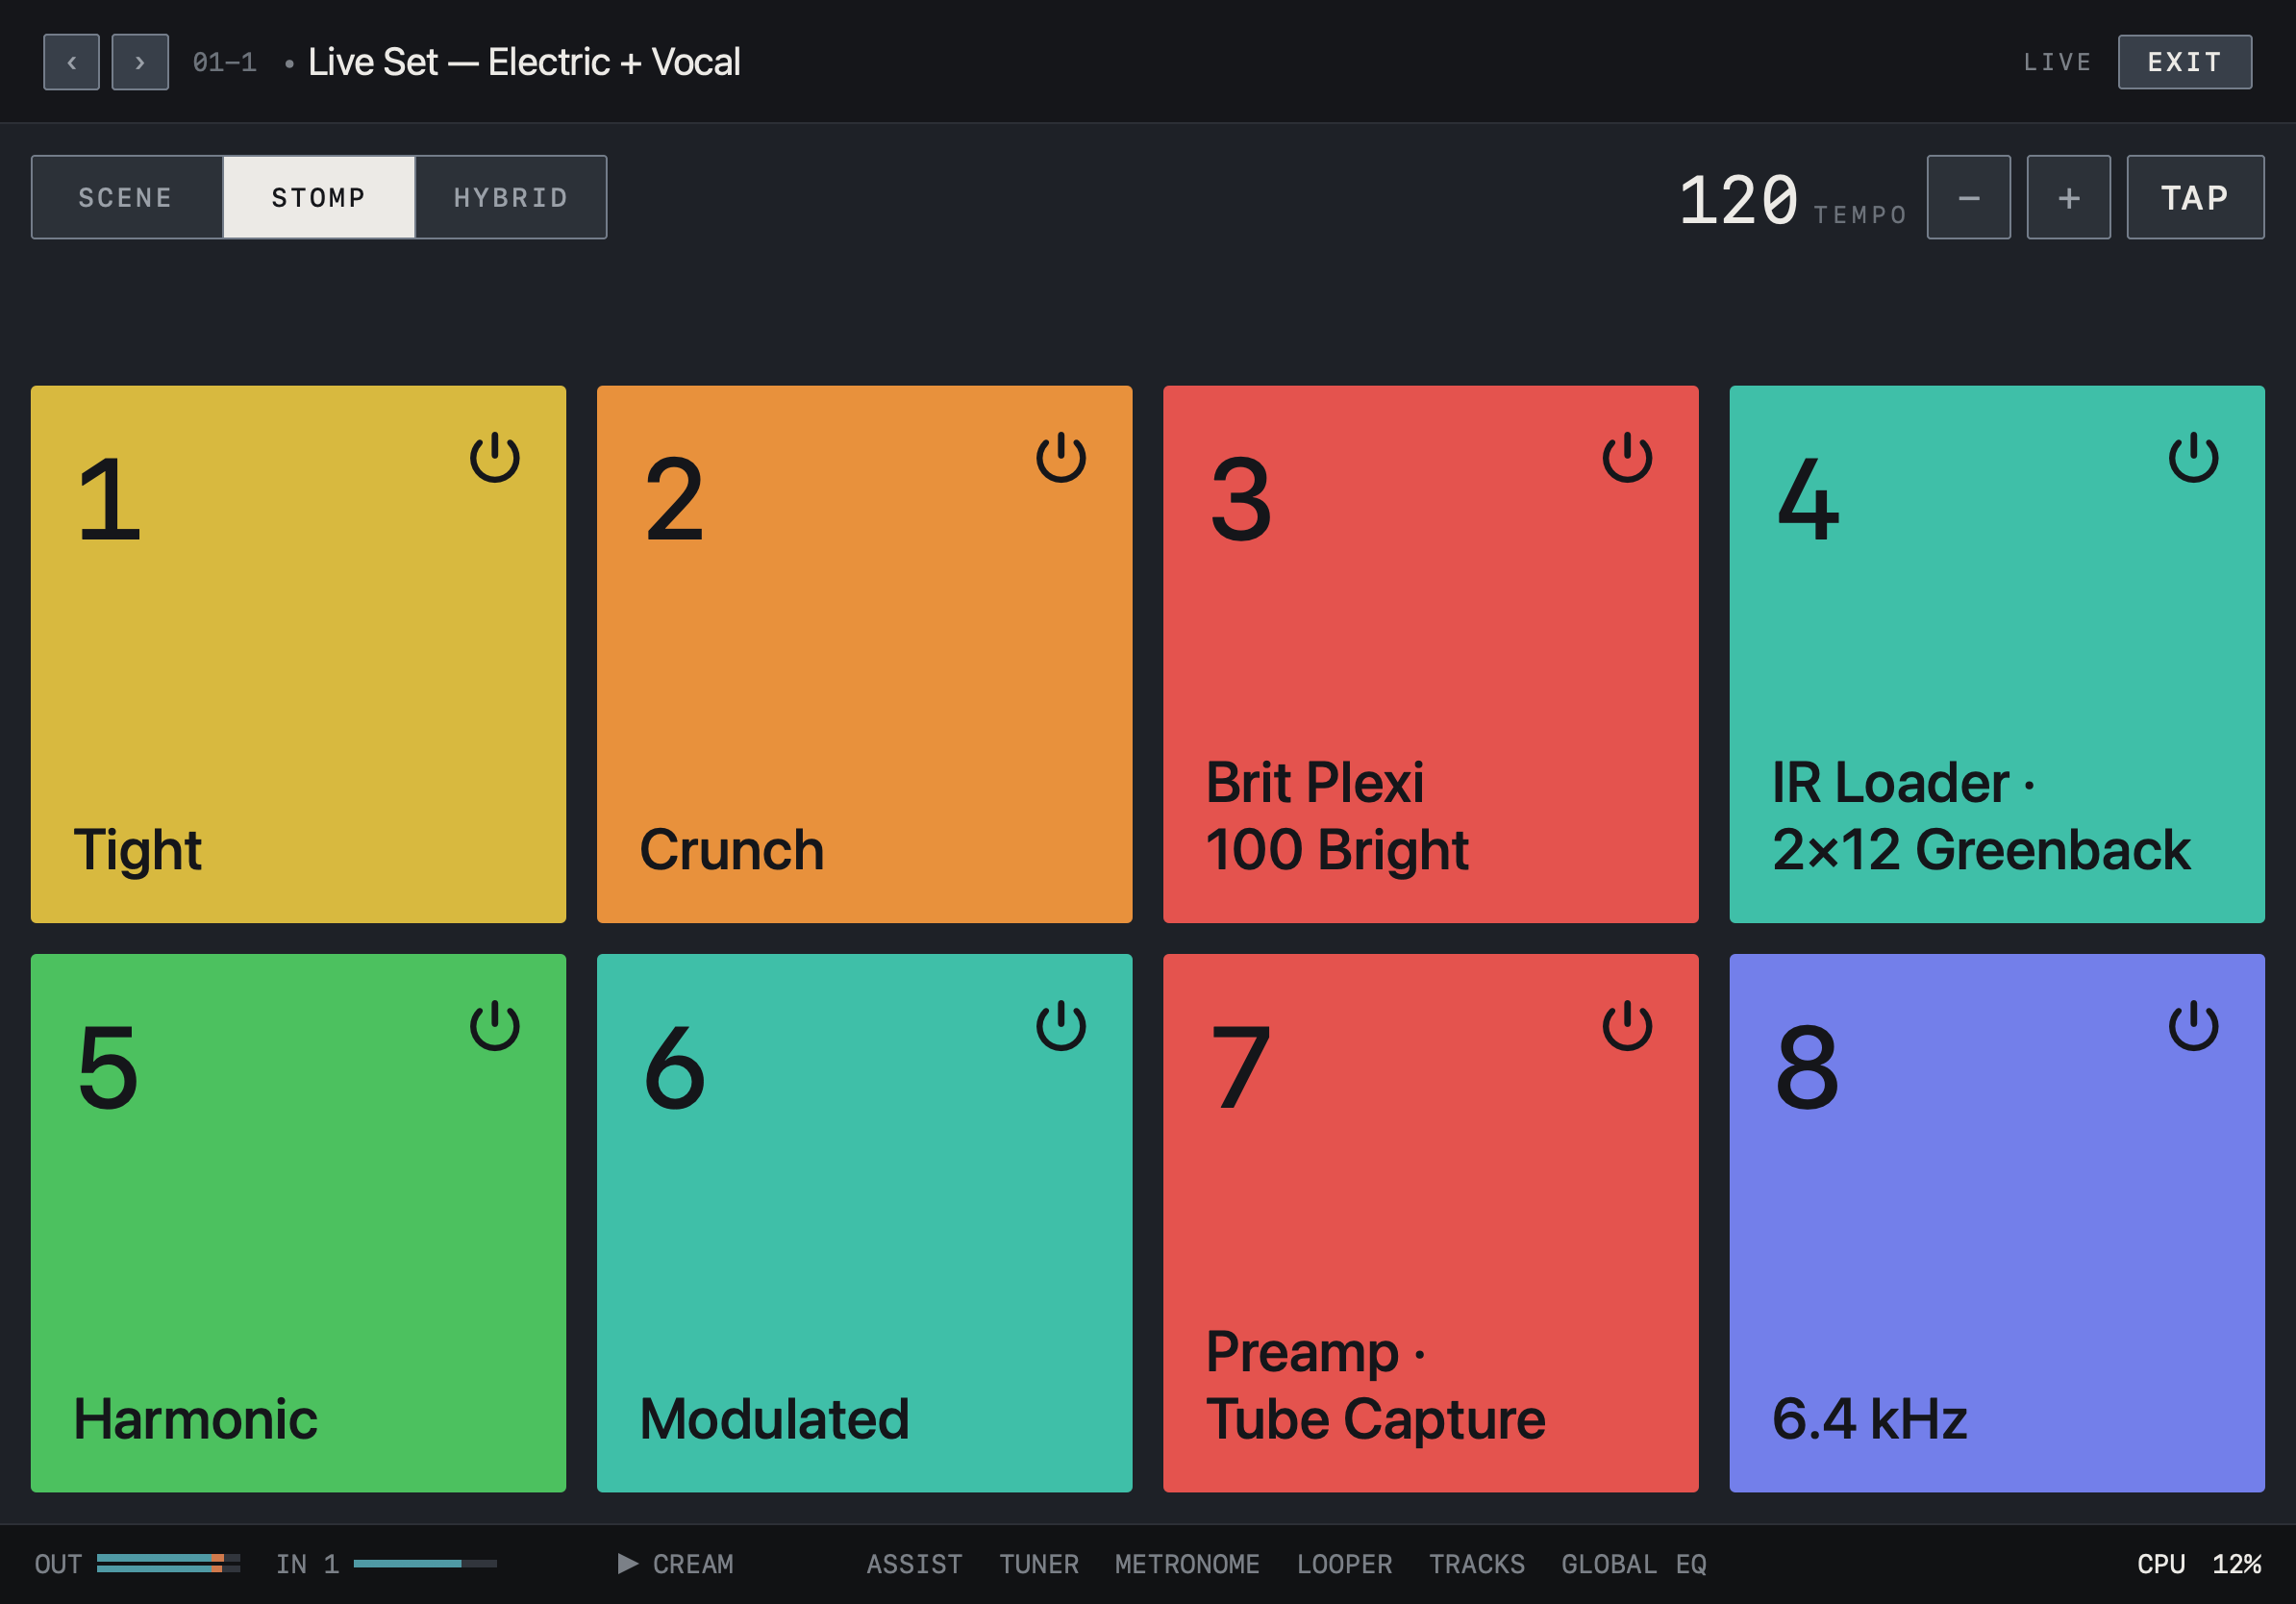2296x1604 pixels.
Task: Switch to SCENE mode tab
Action: click(126, 197)
